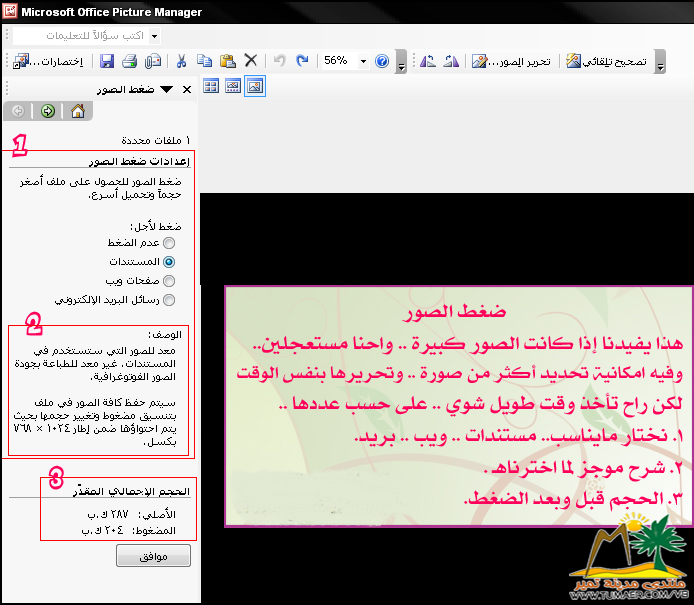This screenshot has width=694, height=605.
Task: Select the 'رسائل البريد الإلكتروني' radio option
Action: pyautogui.click(x=169, y=300)
